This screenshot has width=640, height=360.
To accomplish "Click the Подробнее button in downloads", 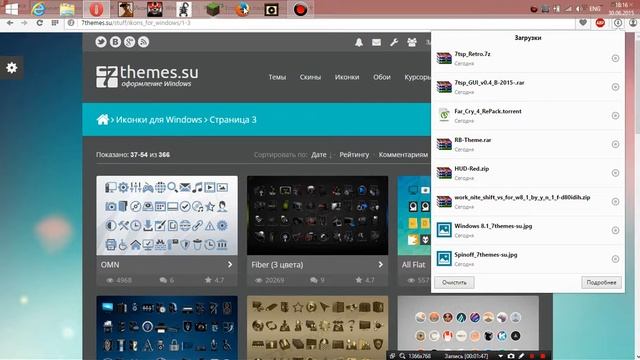I will (601, 282).
